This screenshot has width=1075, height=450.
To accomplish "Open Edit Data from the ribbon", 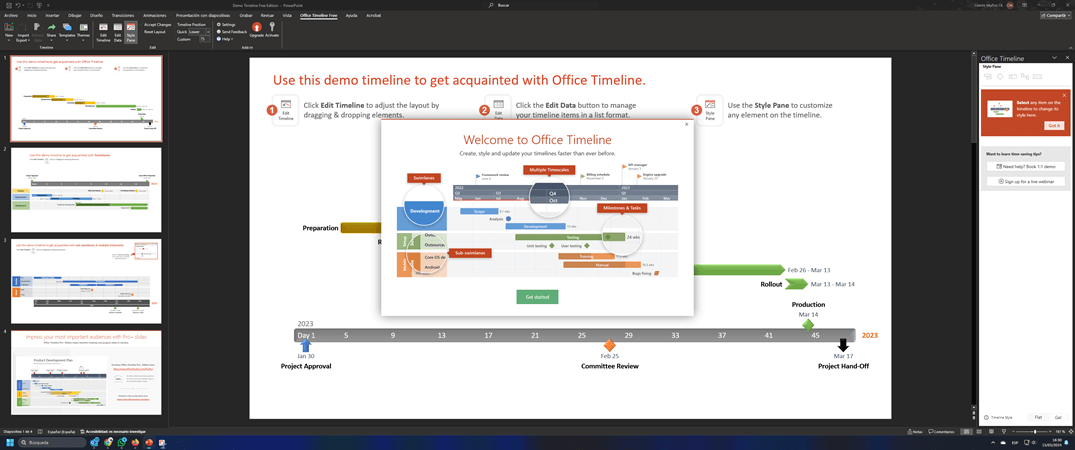I will 117,32.
